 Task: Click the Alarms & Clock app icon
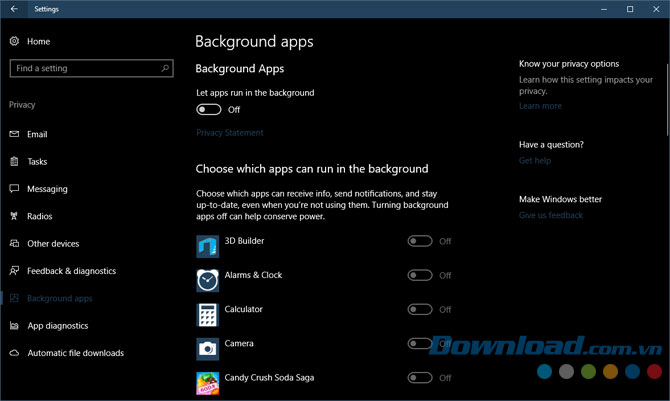pos(208,281)
